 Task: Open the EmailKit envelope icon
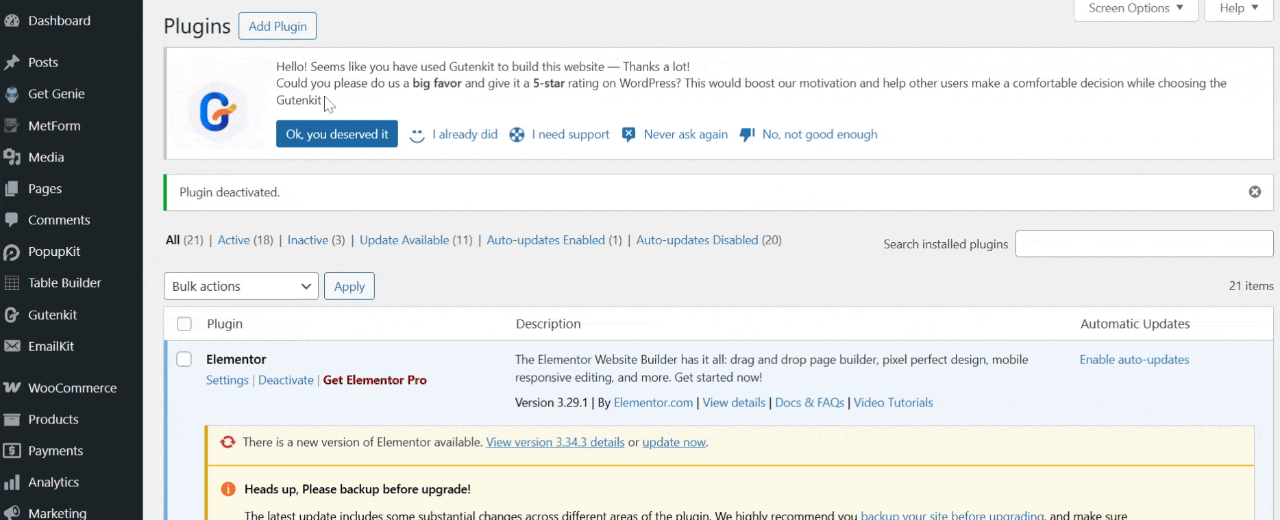(12, 346)
